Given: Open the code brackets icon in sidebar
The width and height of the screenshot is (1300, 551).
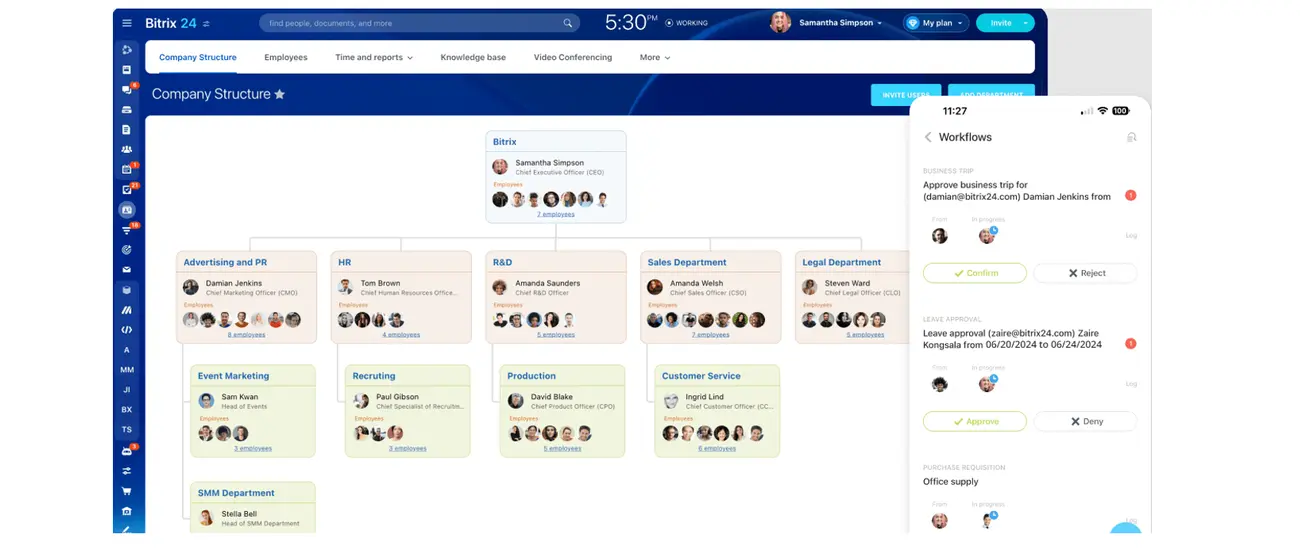Looking at the screenshot, I should click(127, 330).
